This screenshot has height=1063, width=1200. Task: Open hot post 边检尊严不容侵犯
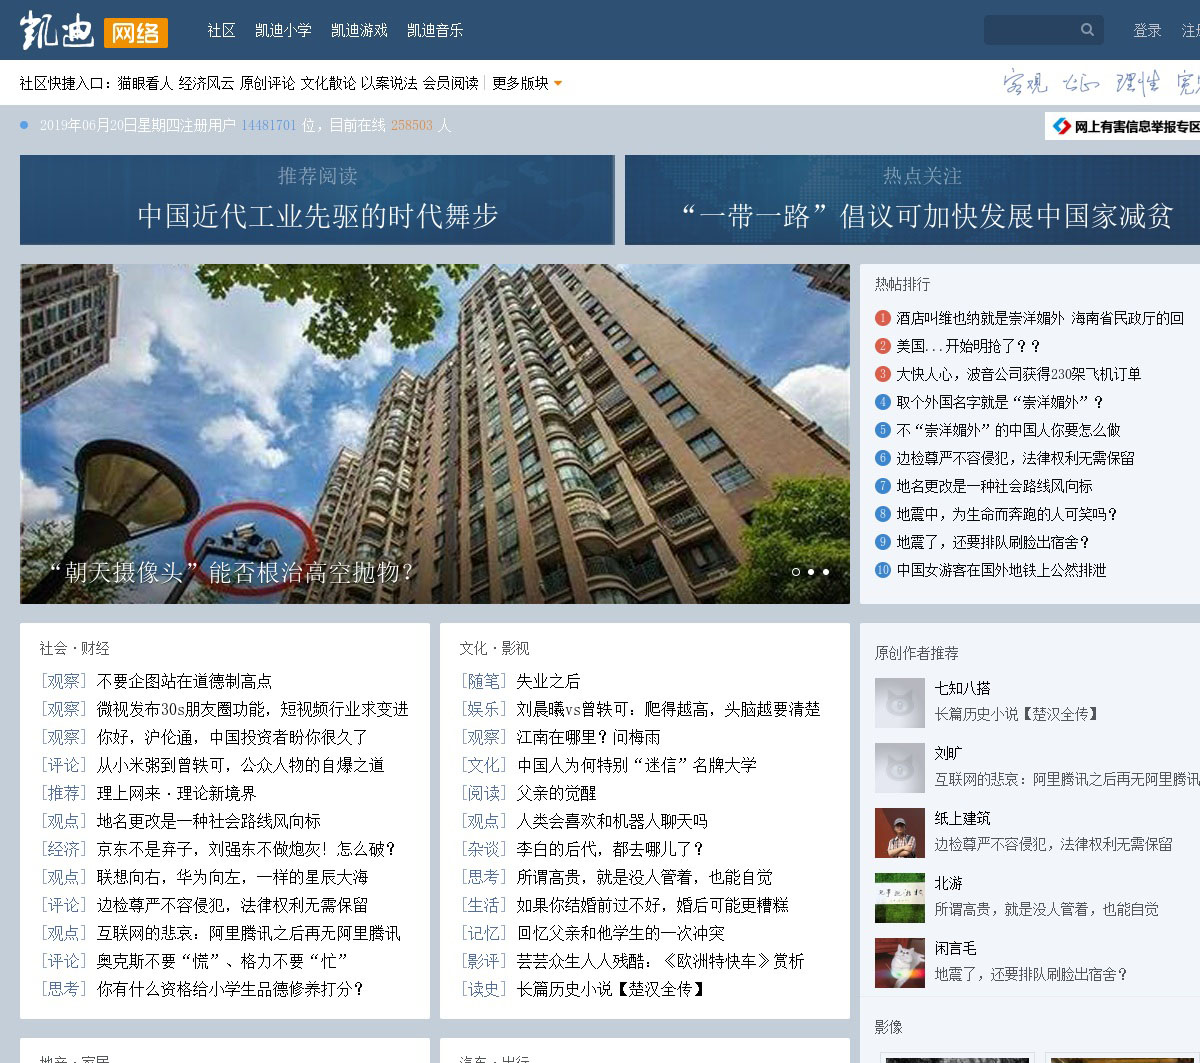1015,458
